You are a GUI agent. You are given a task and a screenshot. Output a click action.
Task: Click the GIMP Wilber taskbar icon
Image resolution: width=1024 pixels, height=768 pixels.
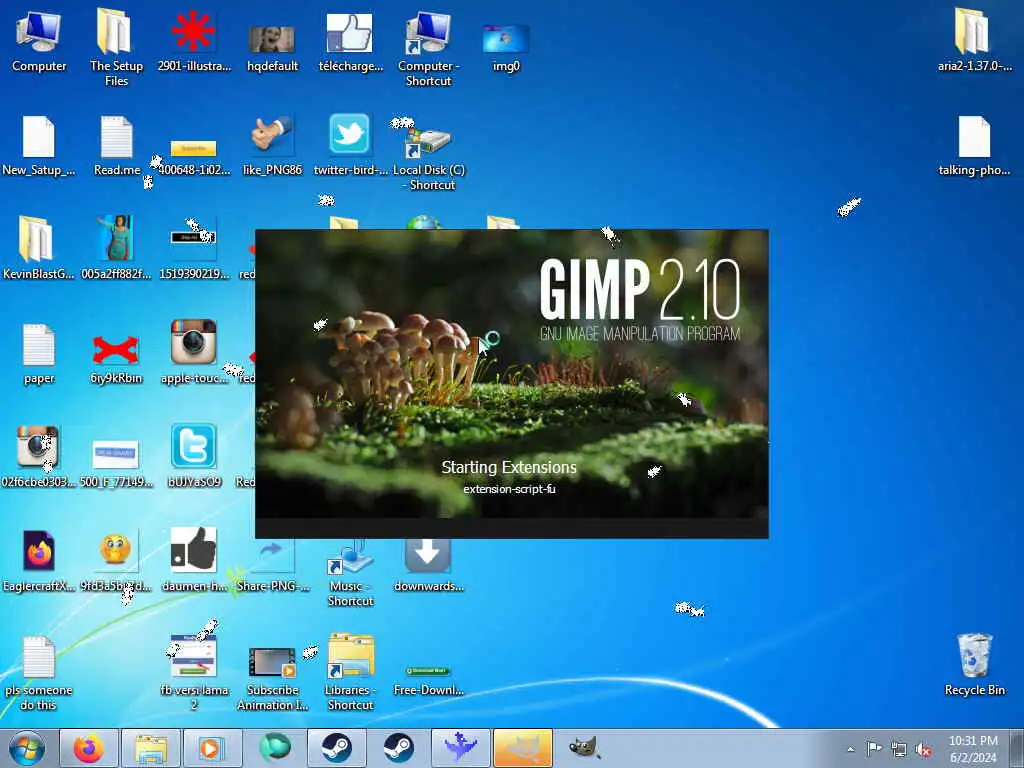tap(584, 748)
